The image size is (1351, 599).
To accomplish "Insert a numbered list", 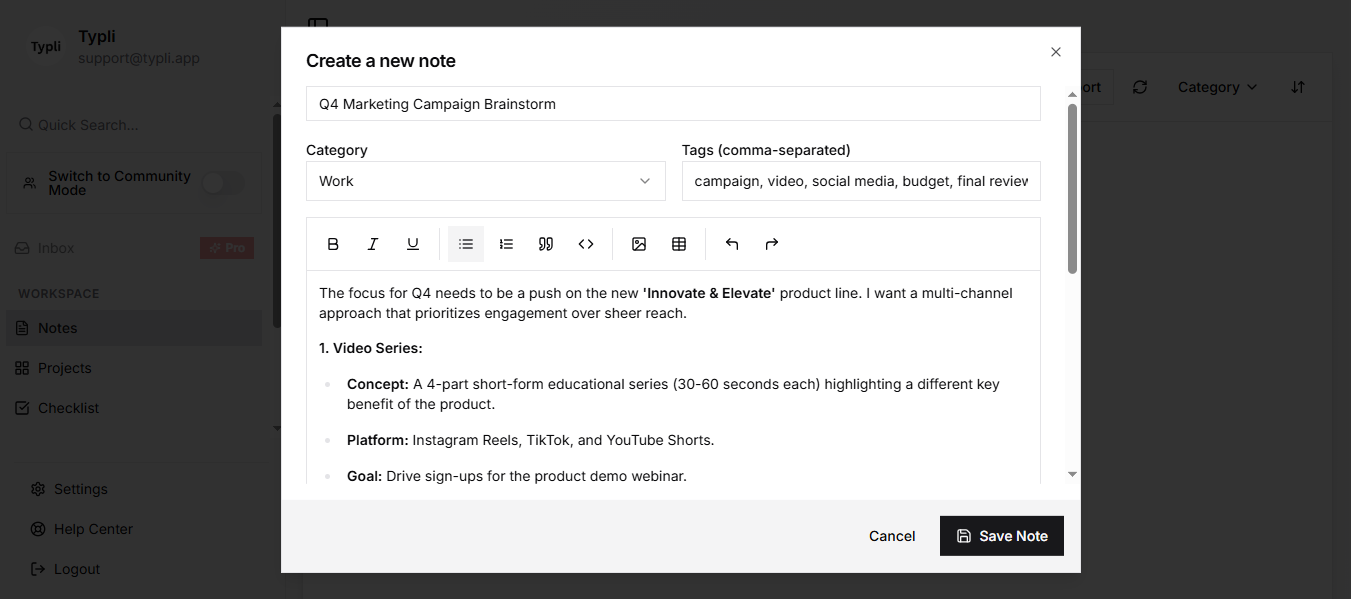I will (506, 244).
